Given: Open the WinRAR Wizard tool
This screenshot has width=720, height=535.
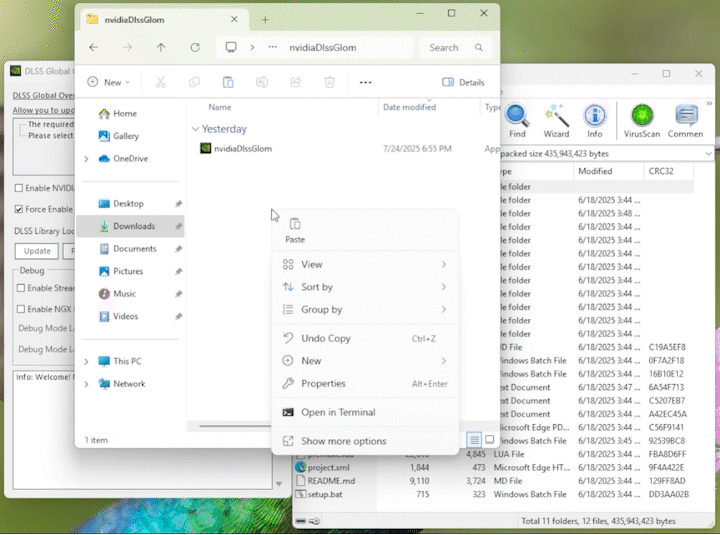Looking at the screenshot, I should 556,118.
